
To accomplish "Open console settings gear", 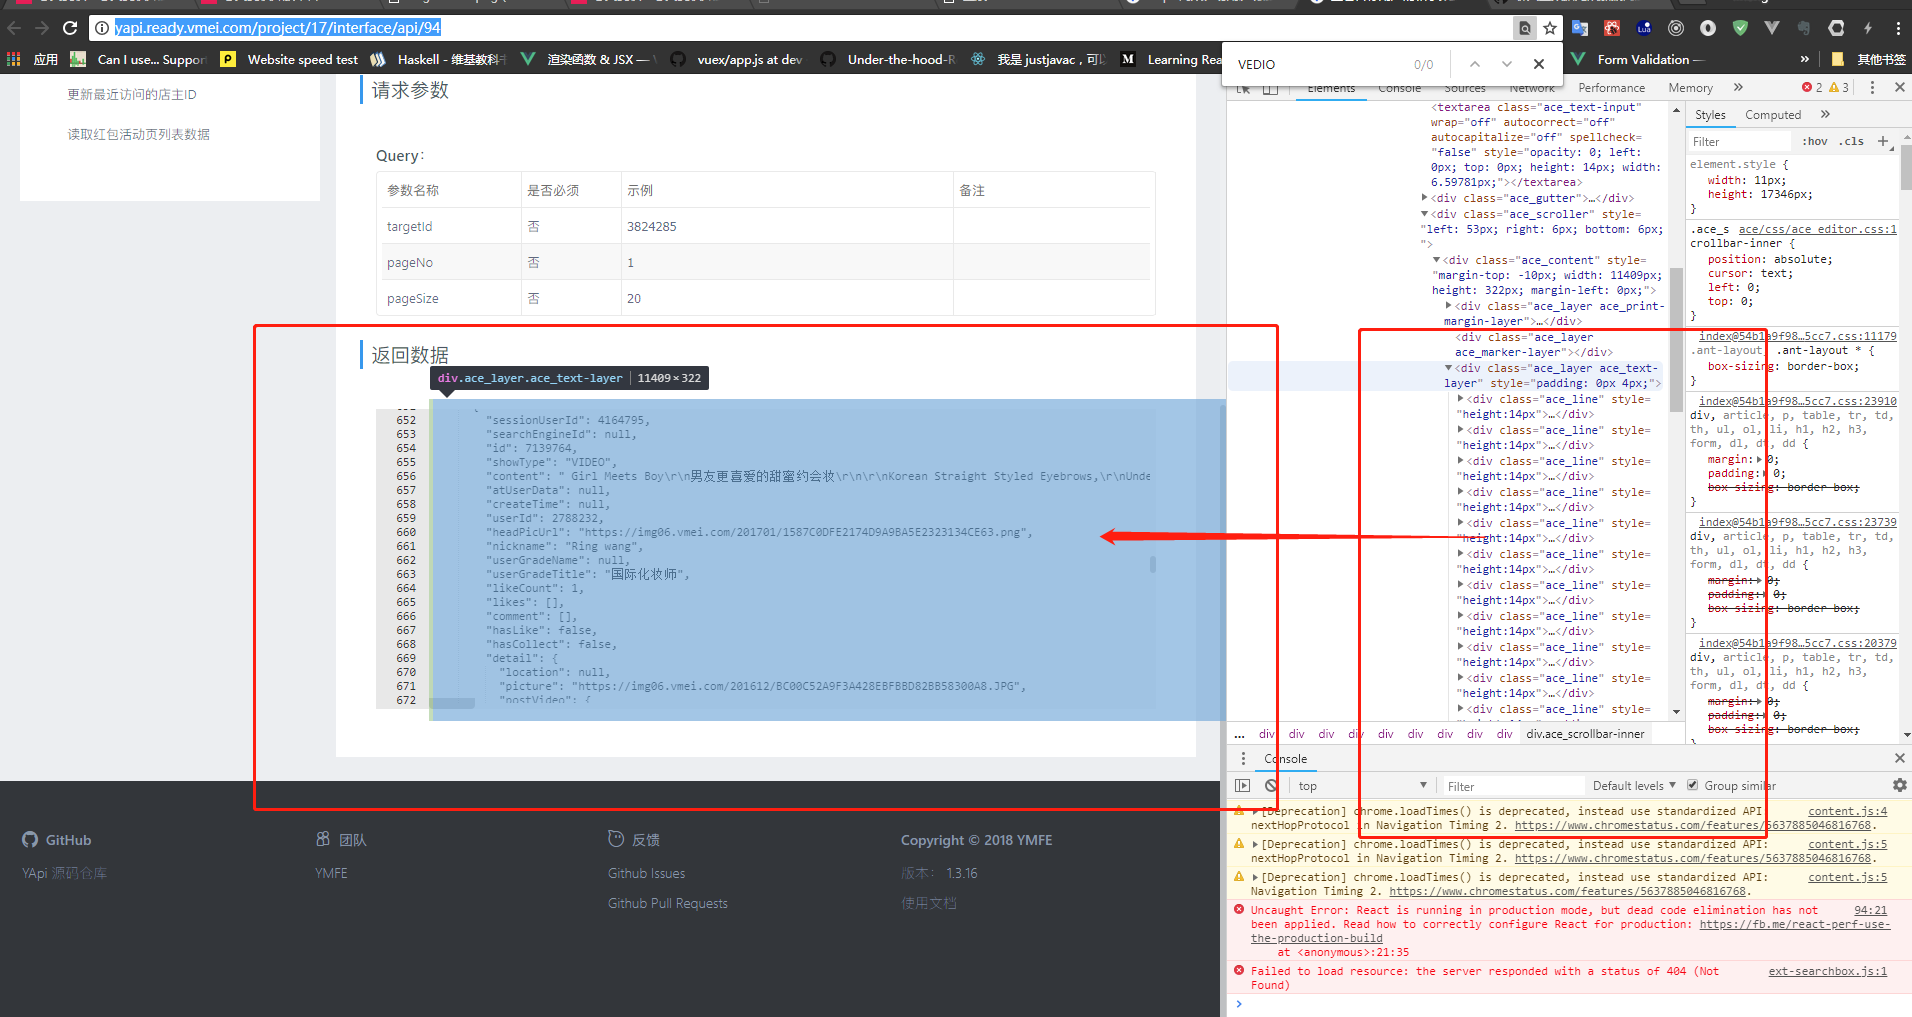I will pyautogui.click(x=1899, y=786).
